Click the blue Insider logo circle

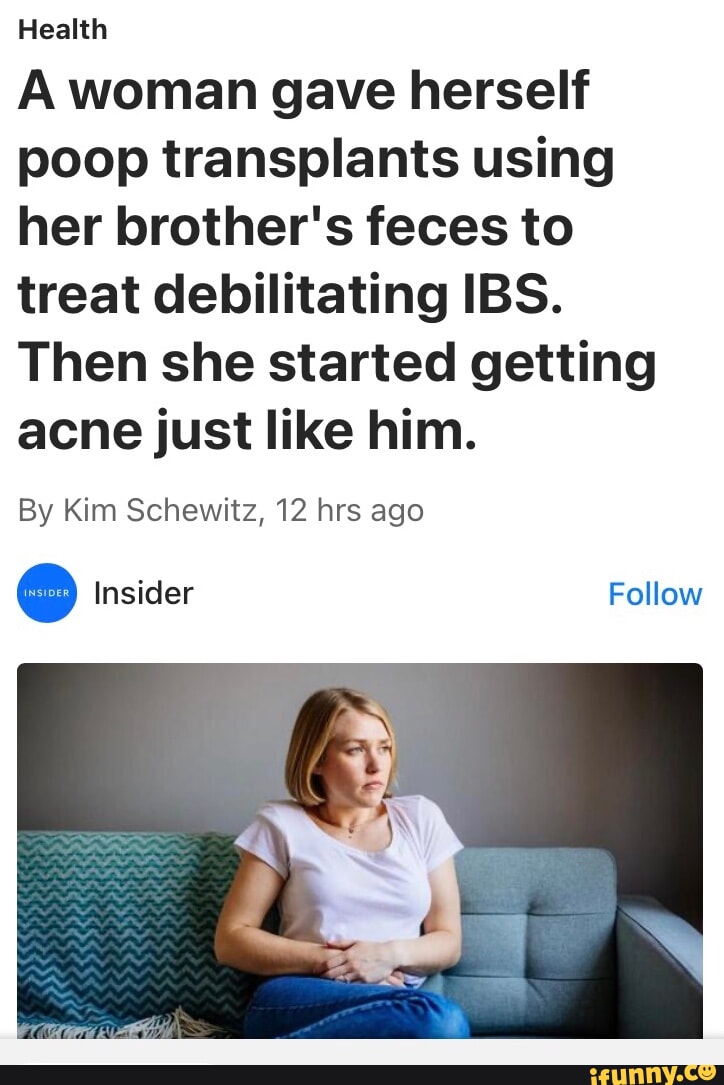coord(47,593)
